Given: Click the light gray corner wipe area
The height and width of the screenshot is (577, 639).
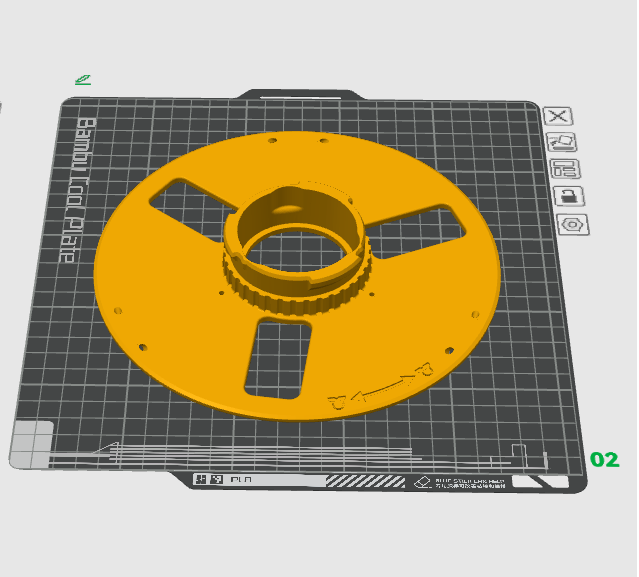Looking at the screenshot, I should point(32,445).
